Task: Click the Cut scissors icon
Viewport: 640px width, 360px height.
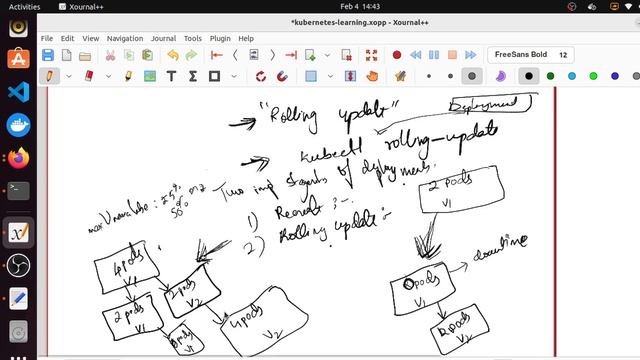Action: click(110, 56)
